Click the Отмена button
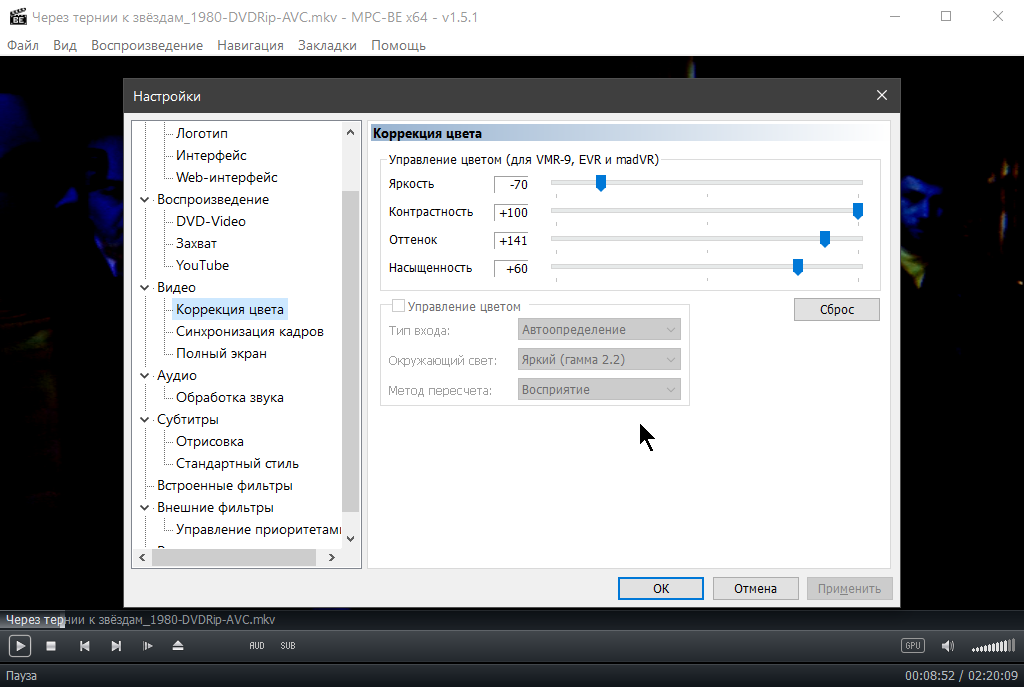Screen dimensions: 1024x687 (756, 588)
